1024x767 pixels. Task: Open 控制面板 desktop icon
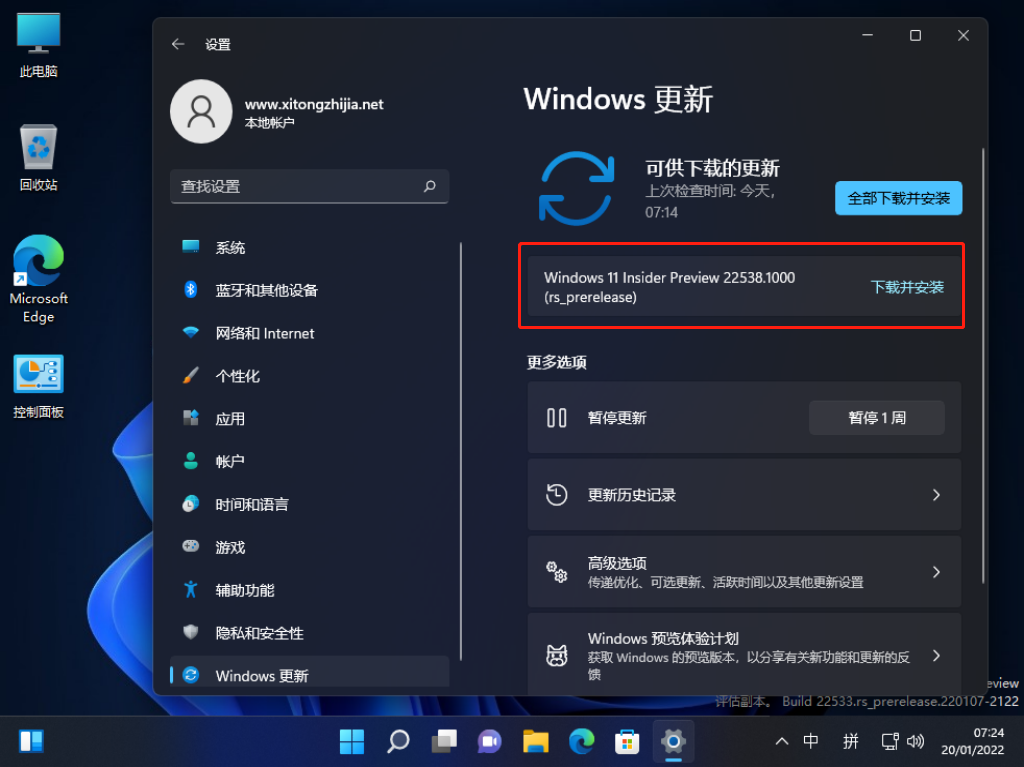(39, 387)
